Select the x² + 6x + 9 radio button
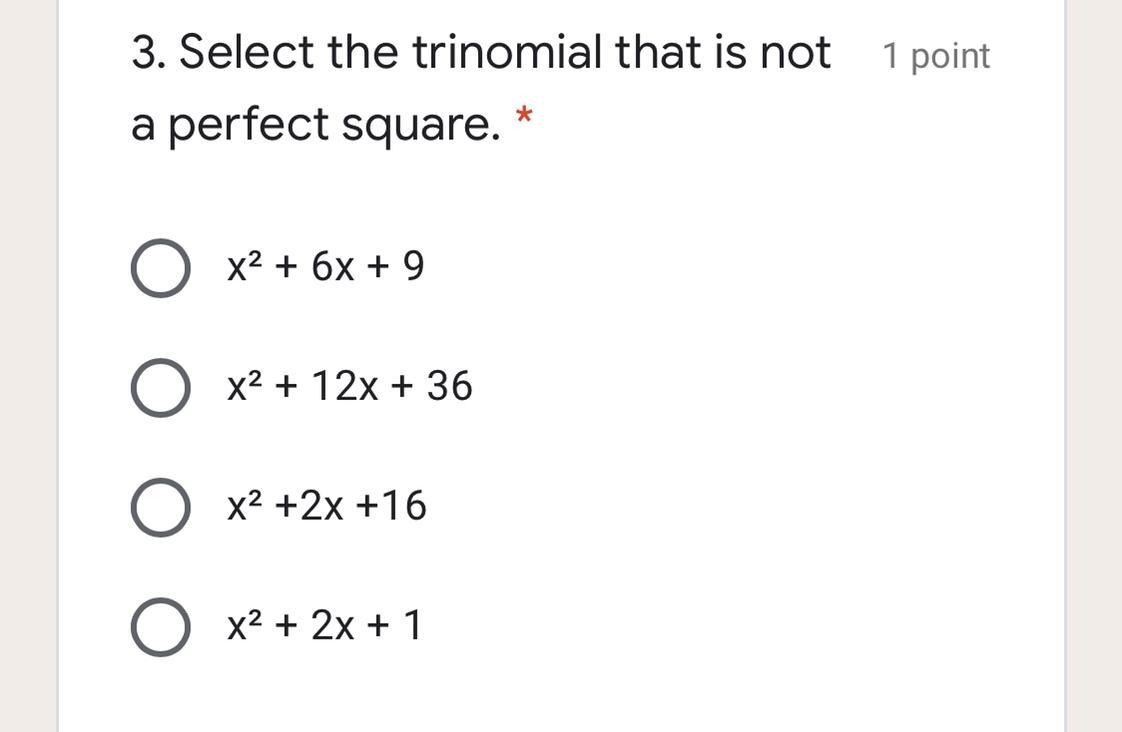The height and width of the screenshot is (732, 1122). point(161,268)
